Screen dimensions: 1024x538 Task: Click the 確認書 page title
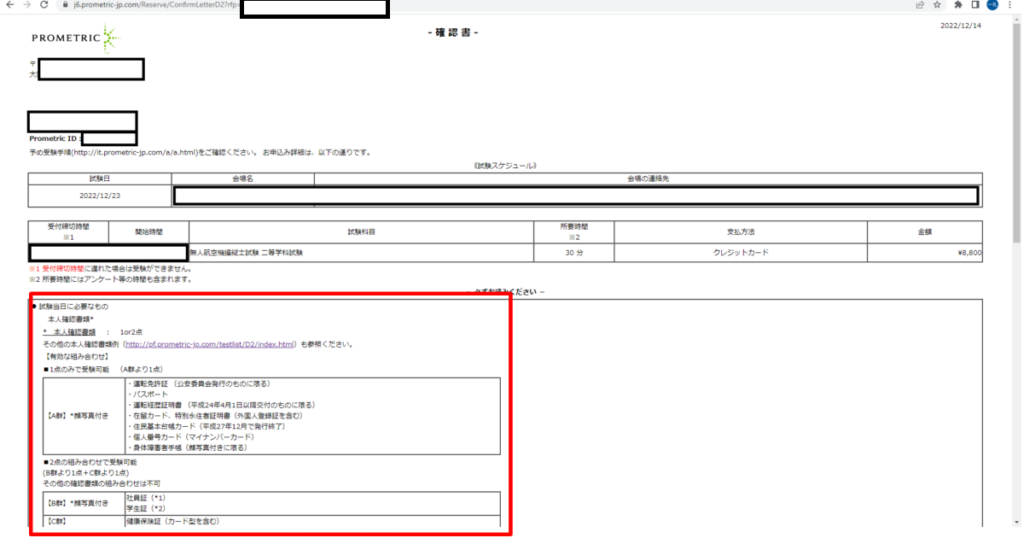click(x=453, y=32)
